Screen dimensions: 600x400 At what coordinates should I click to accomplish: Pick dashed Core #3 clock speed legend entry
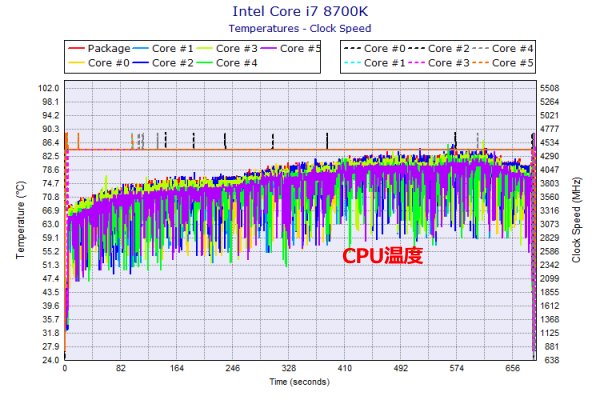pyautogui.click(x=439, y=63)
